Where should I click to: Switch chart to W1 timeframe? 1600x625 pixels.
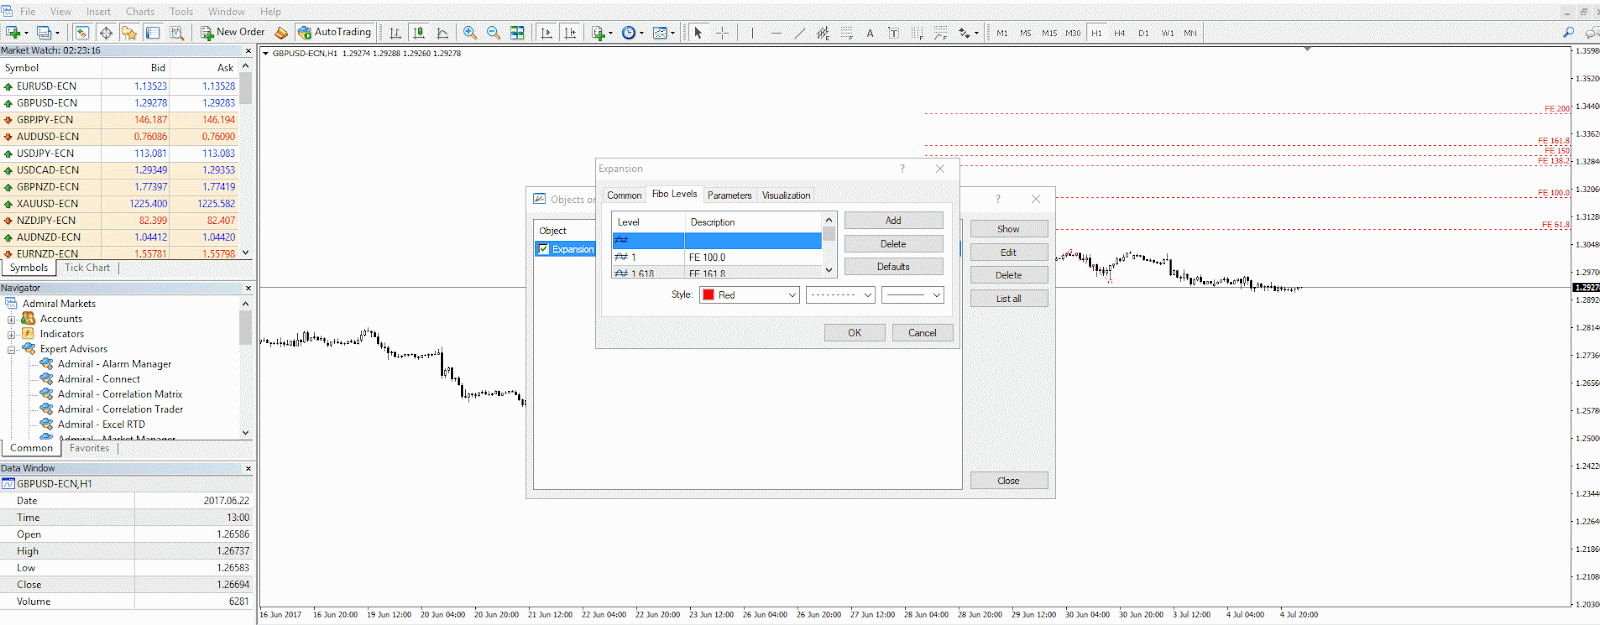[x=1168, y=33]
